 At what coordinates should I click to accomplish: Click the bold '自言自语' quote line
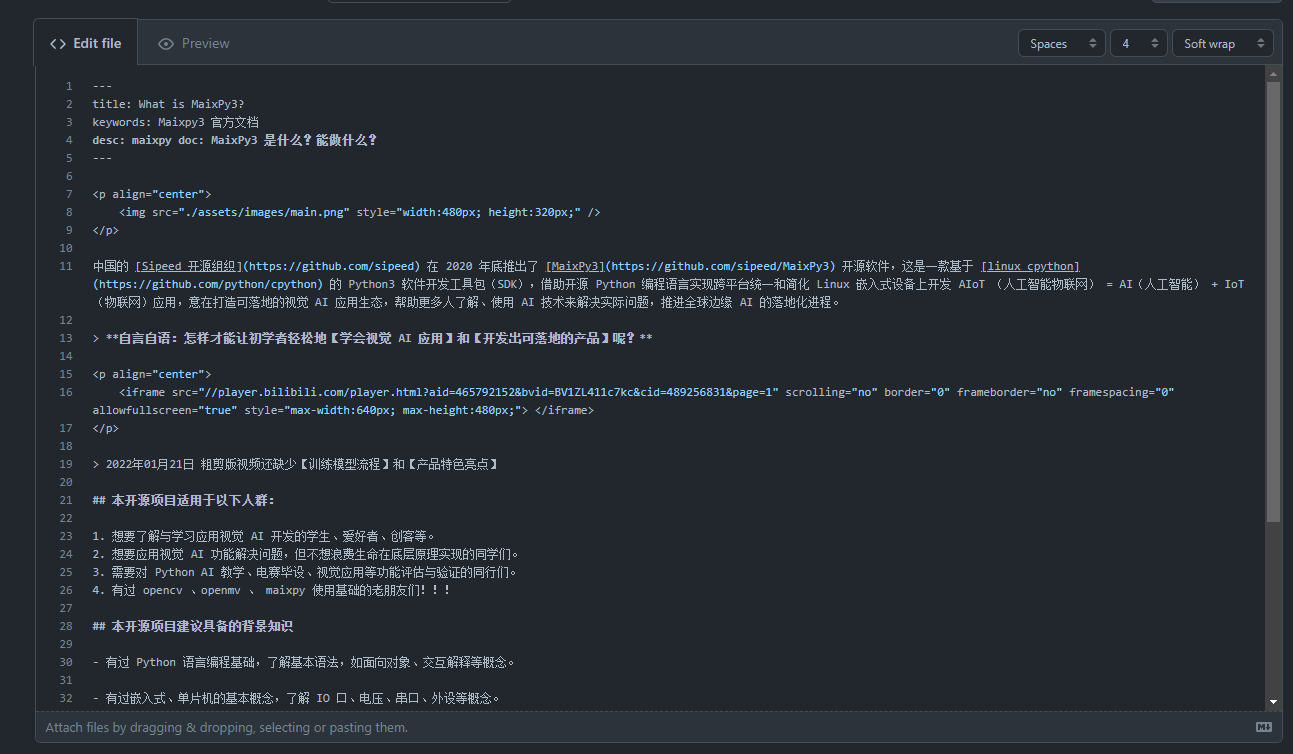point(372,338)
